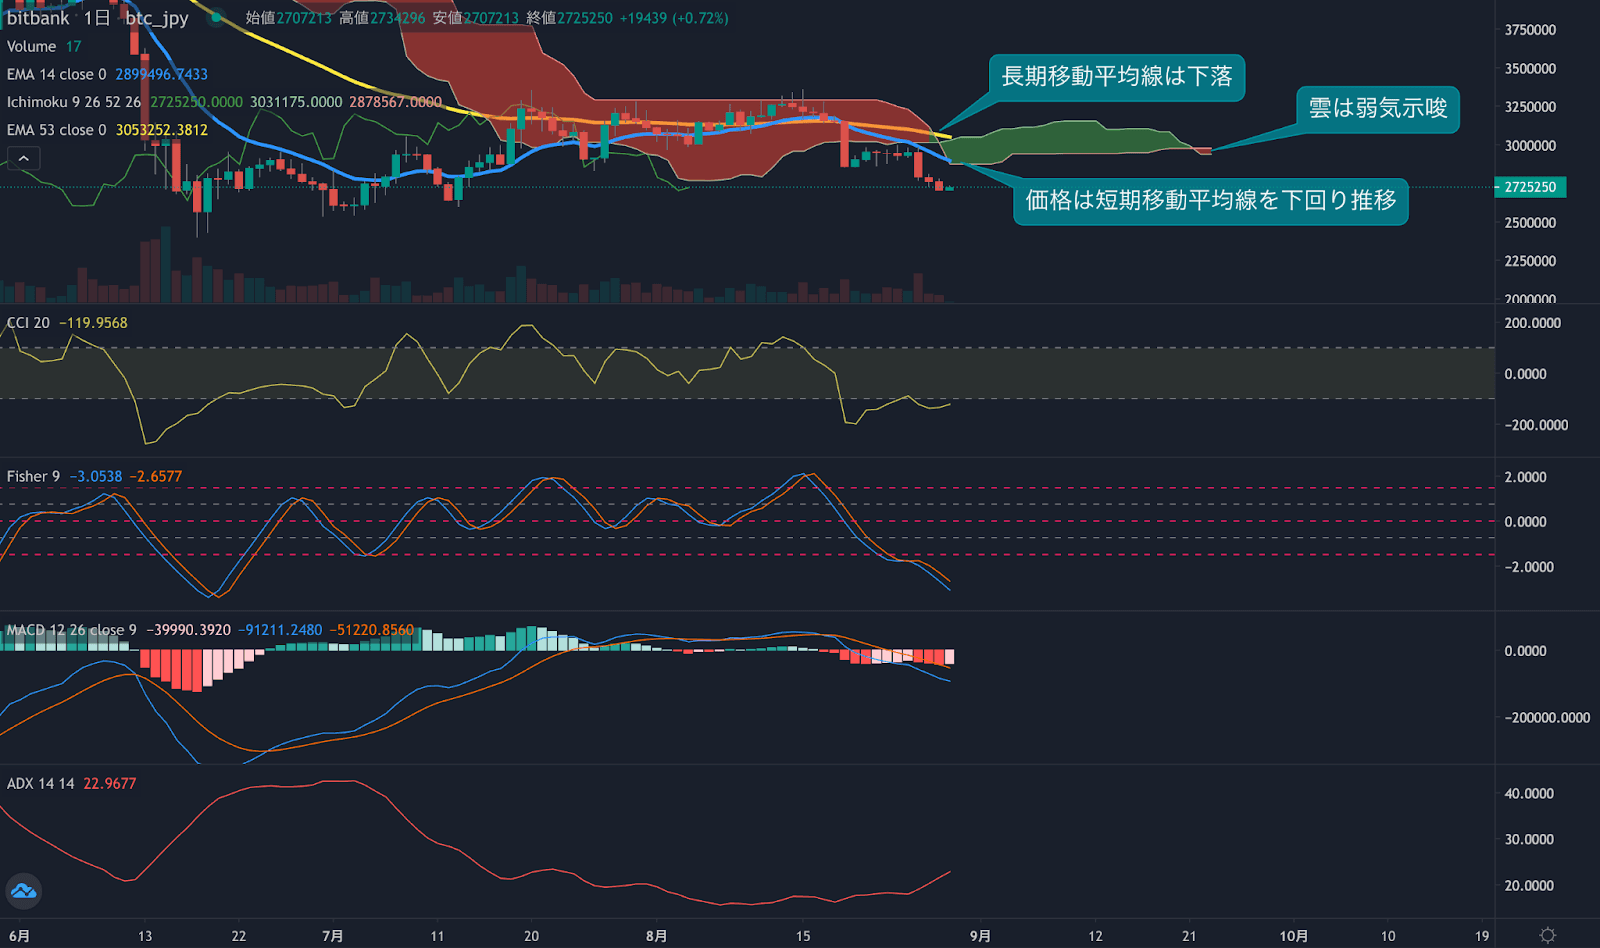This screenshot has width=1600, height=948.
Task: Click the green 2725250 current price tag
Action: click(1529, 187)
